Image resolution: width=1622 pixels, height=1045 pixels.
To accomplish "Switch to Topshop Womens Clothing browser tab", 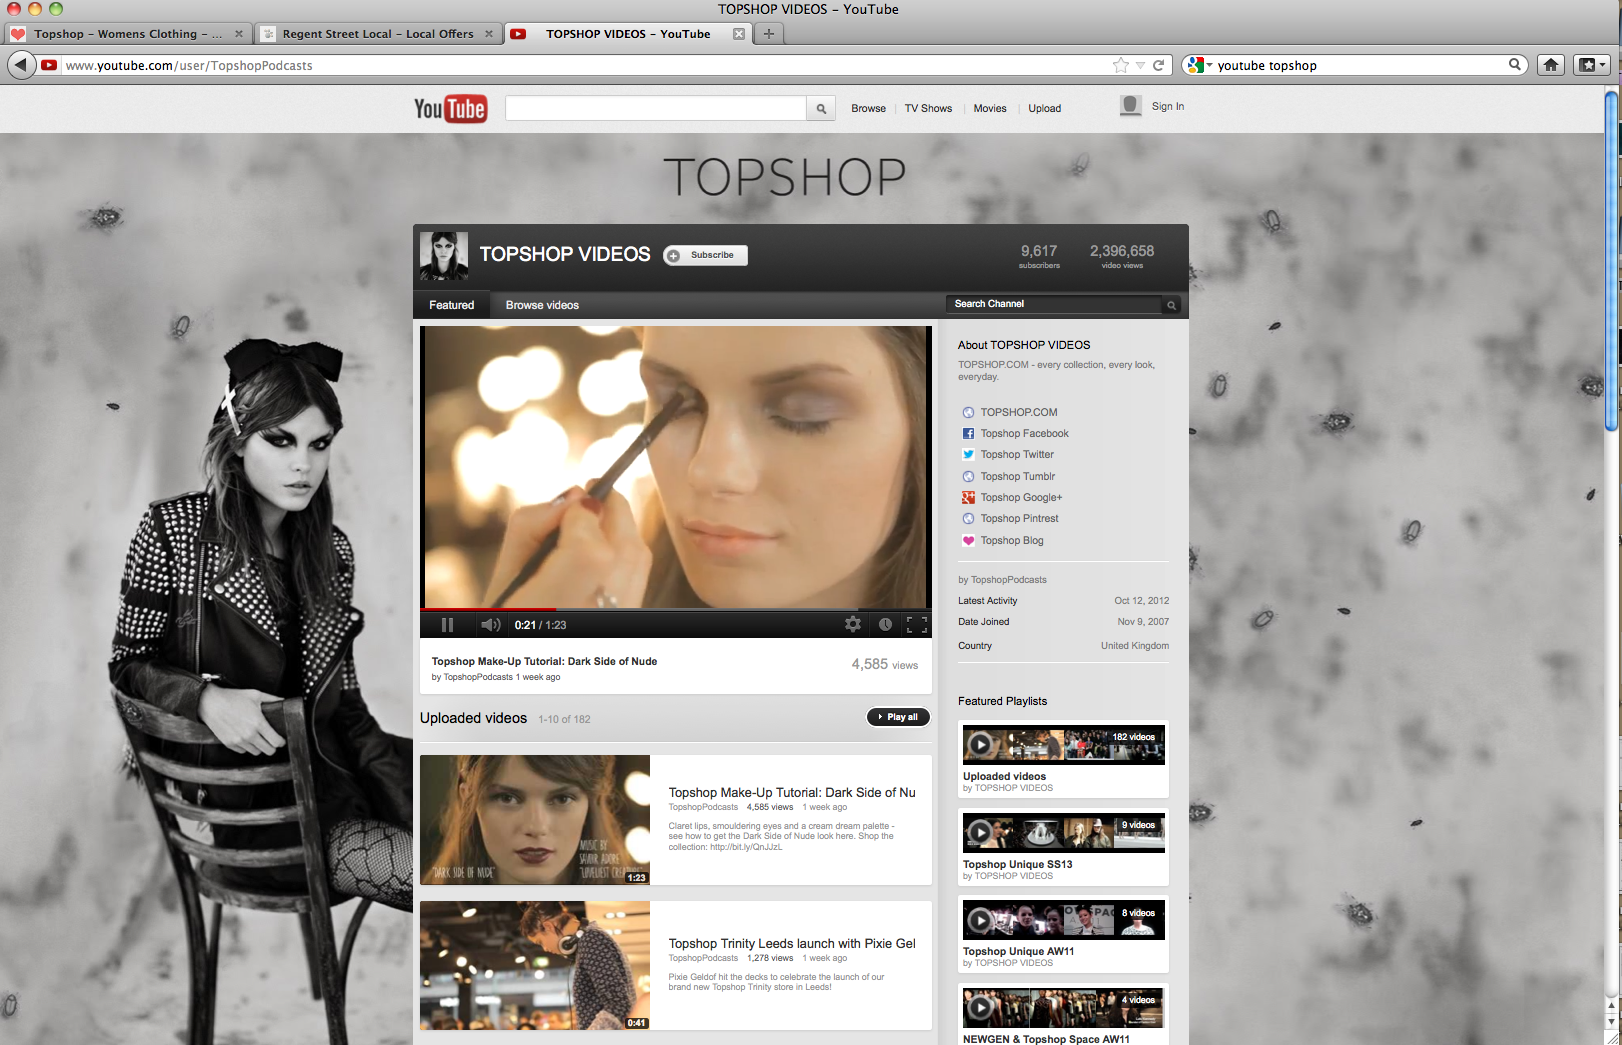I will (127, 33).
